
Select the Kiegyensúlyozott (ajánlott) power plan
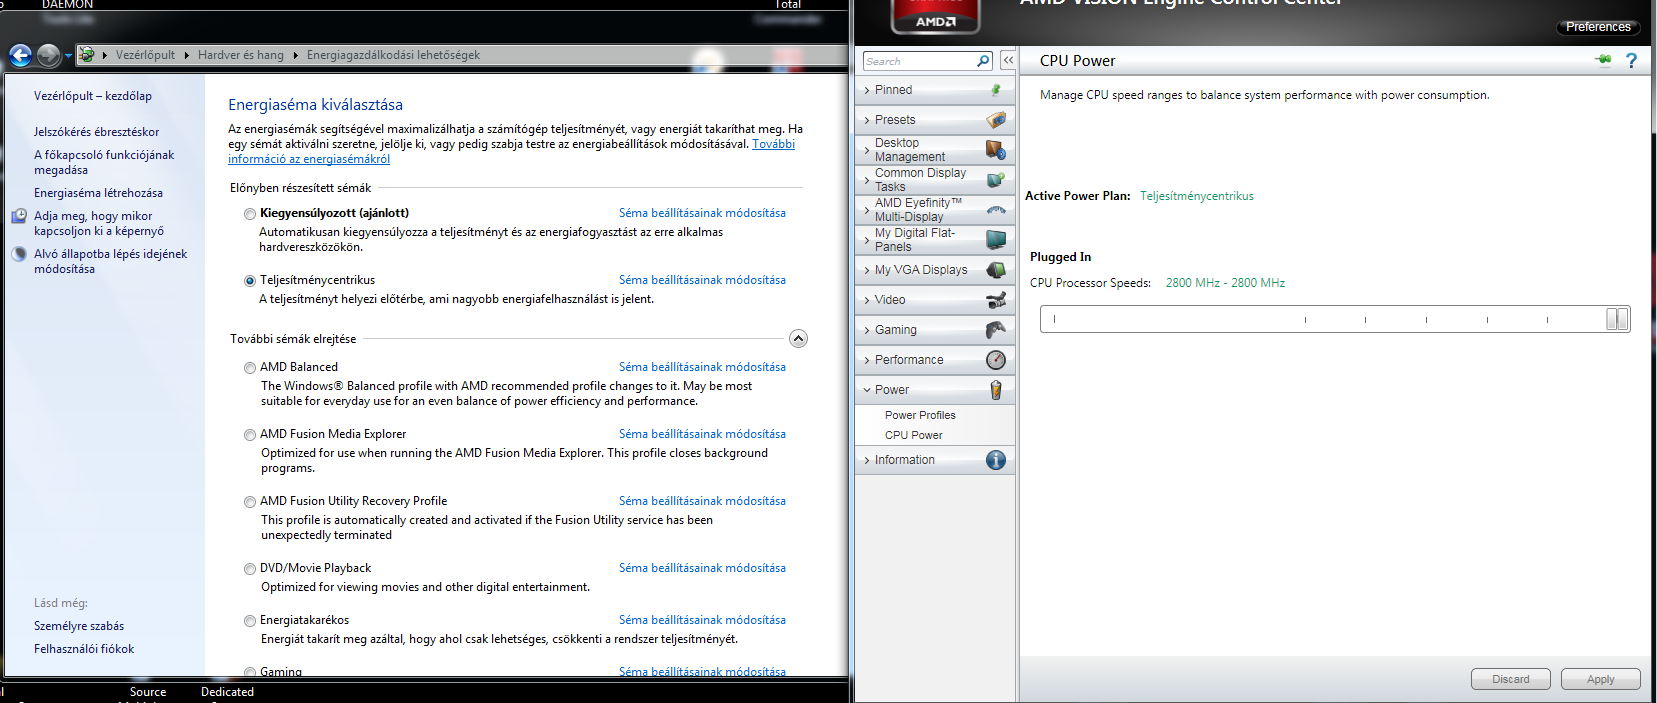tap(250, 214)
